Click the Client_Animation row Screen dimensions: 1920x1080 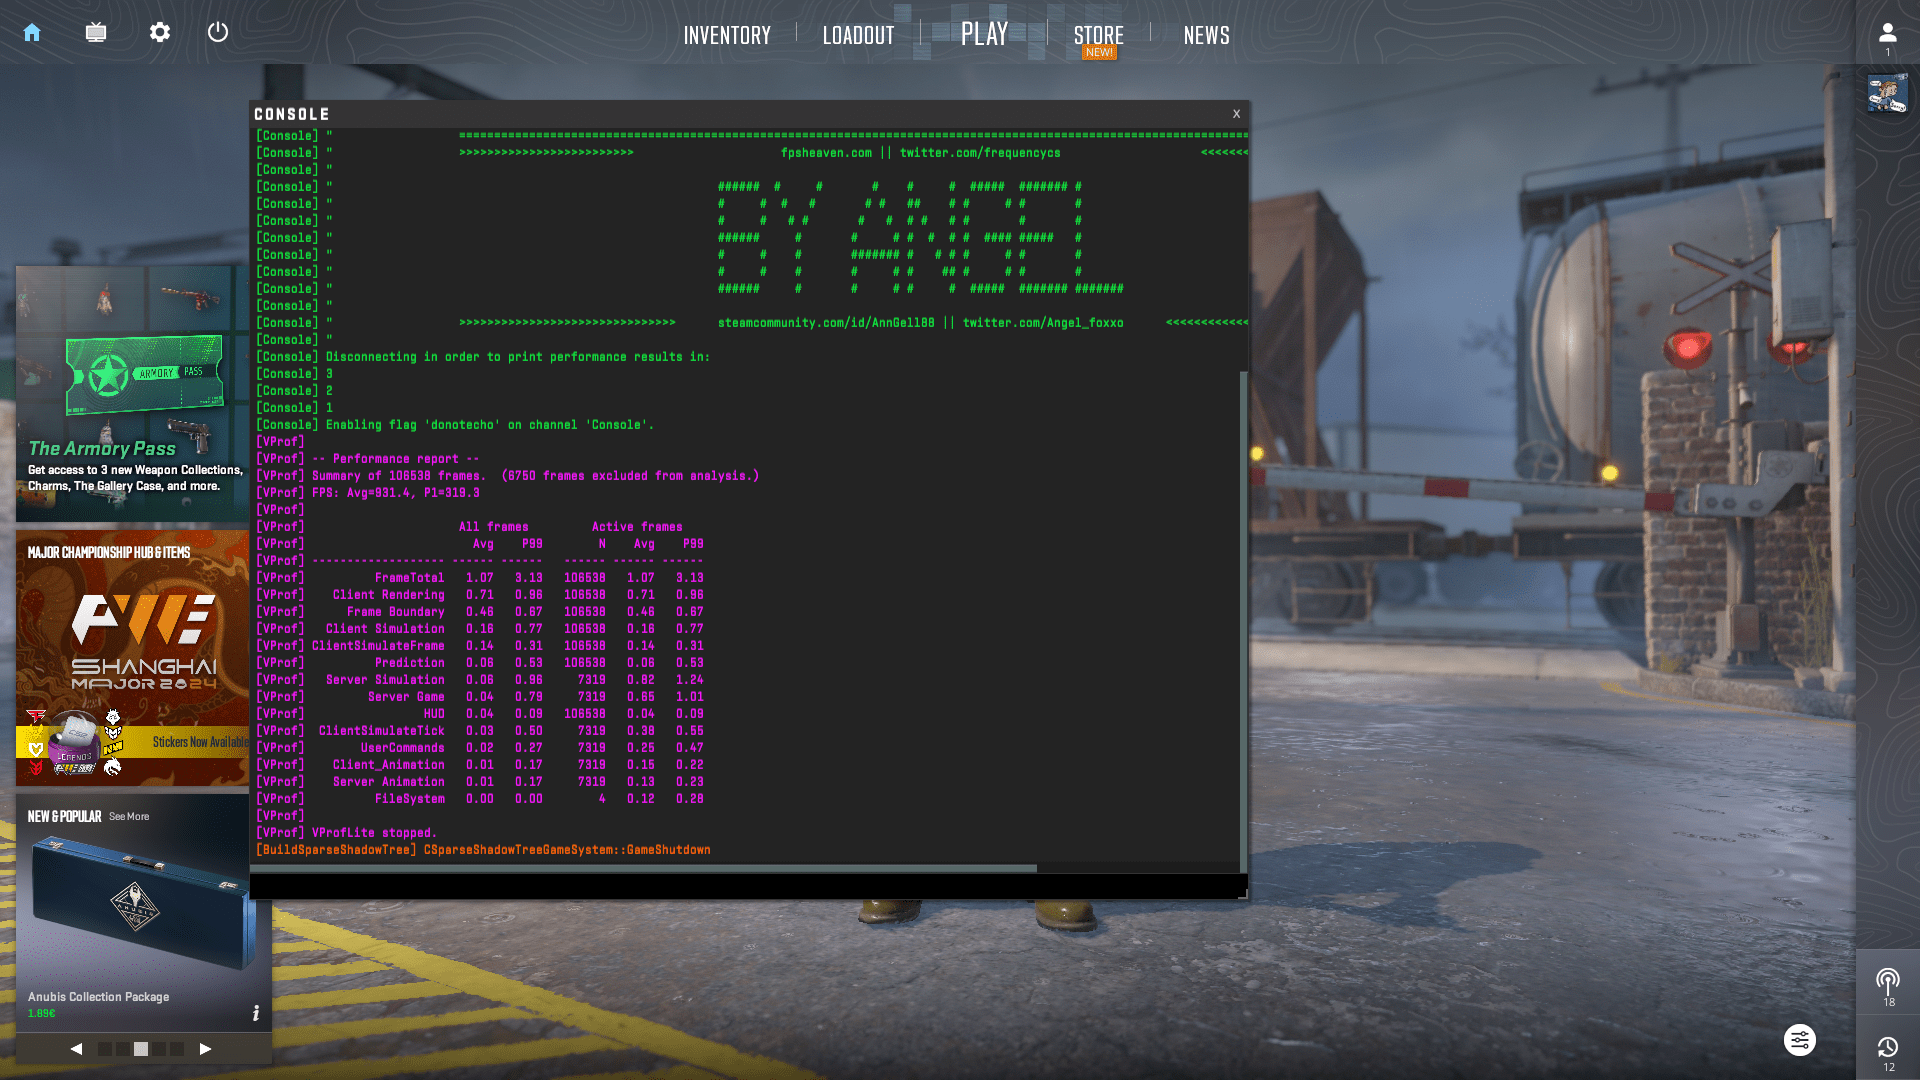(480, 765)
